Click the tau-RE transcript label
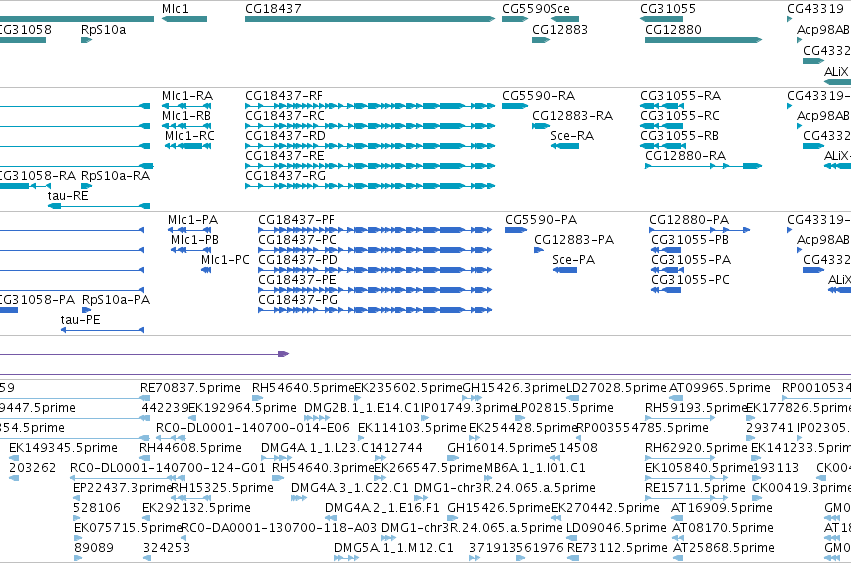Image resolution: width=851 pixels, height=563 pixels. click(68, 196)
